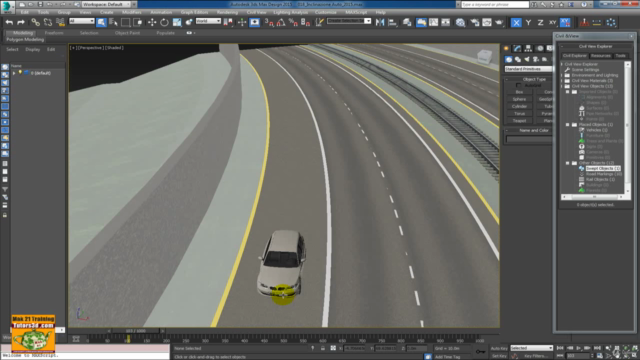The image size is (640, 360).
Task: Open the Edit menu
Action: (x=24, y=12)
